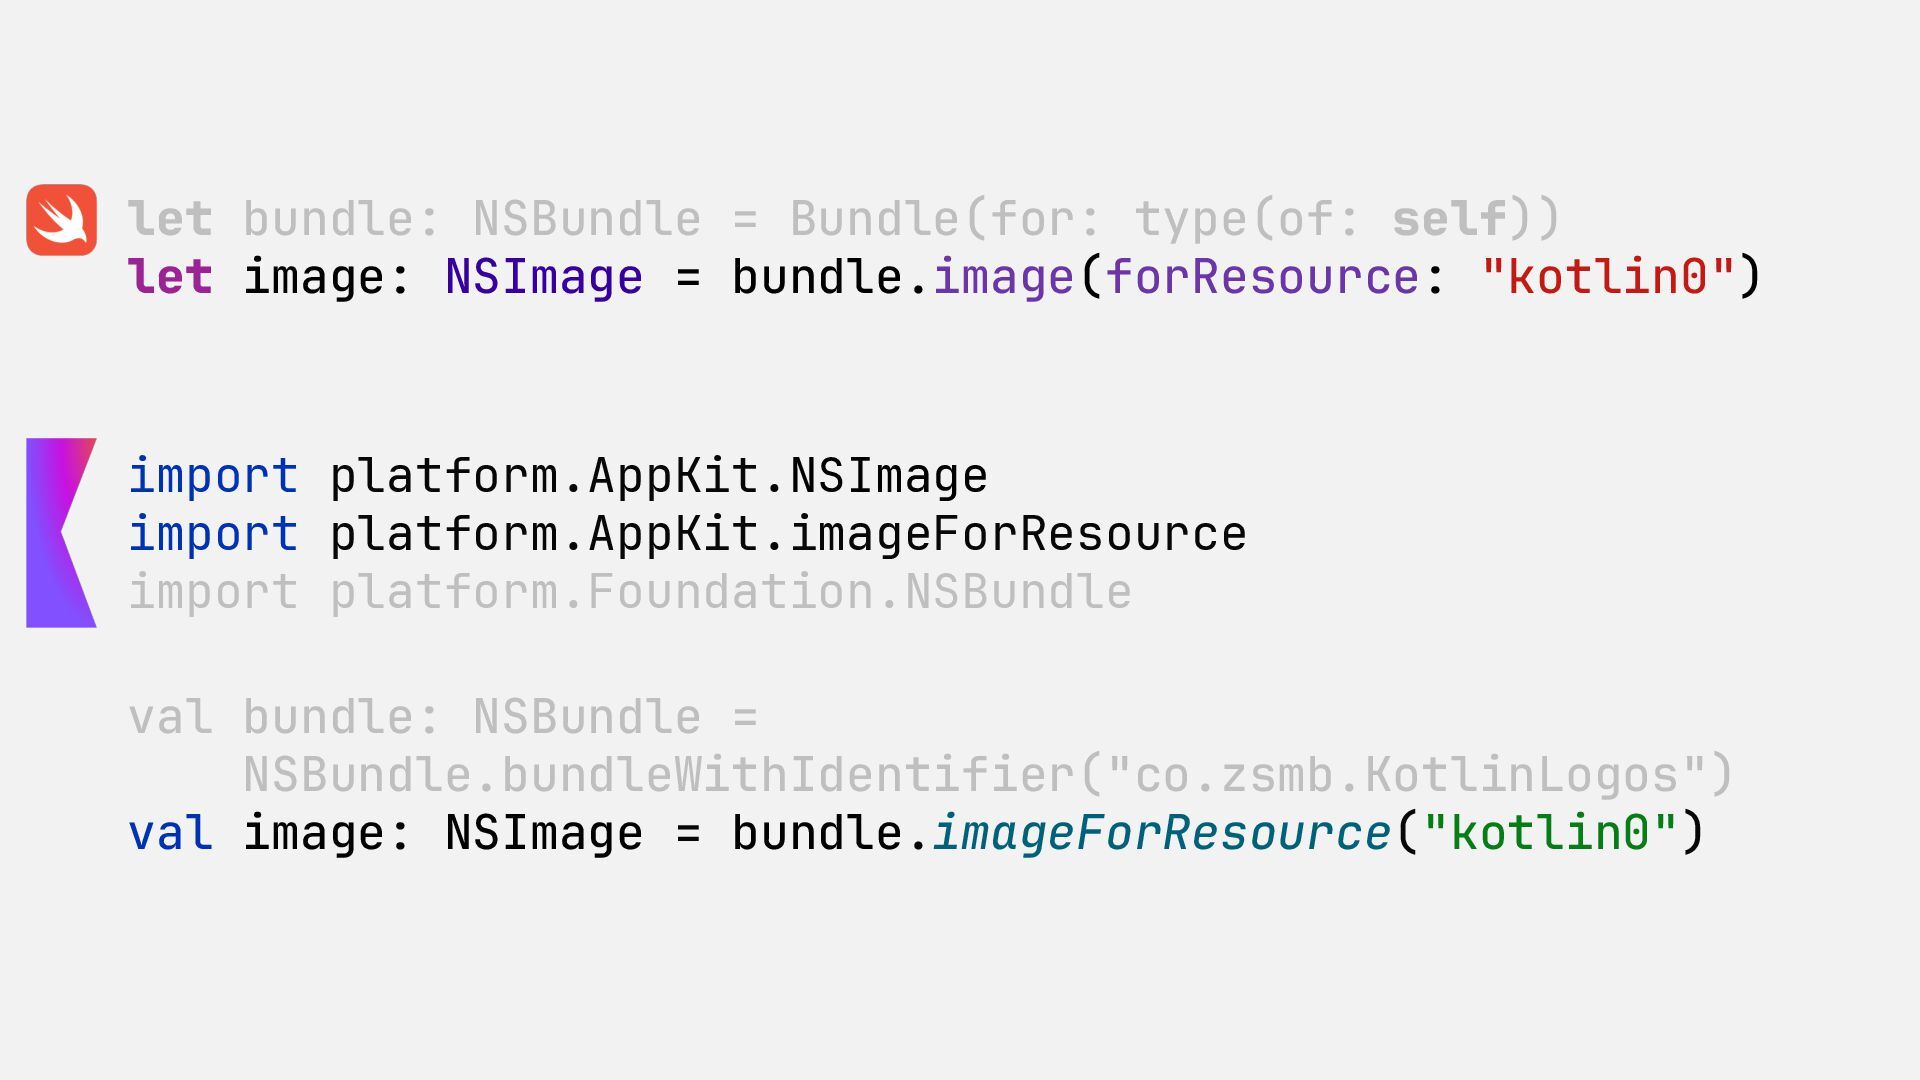Click the green "kotlin0" string in Kotlin line
Viewport: 1920px width, 1080px height.
tap(1549, 833)
